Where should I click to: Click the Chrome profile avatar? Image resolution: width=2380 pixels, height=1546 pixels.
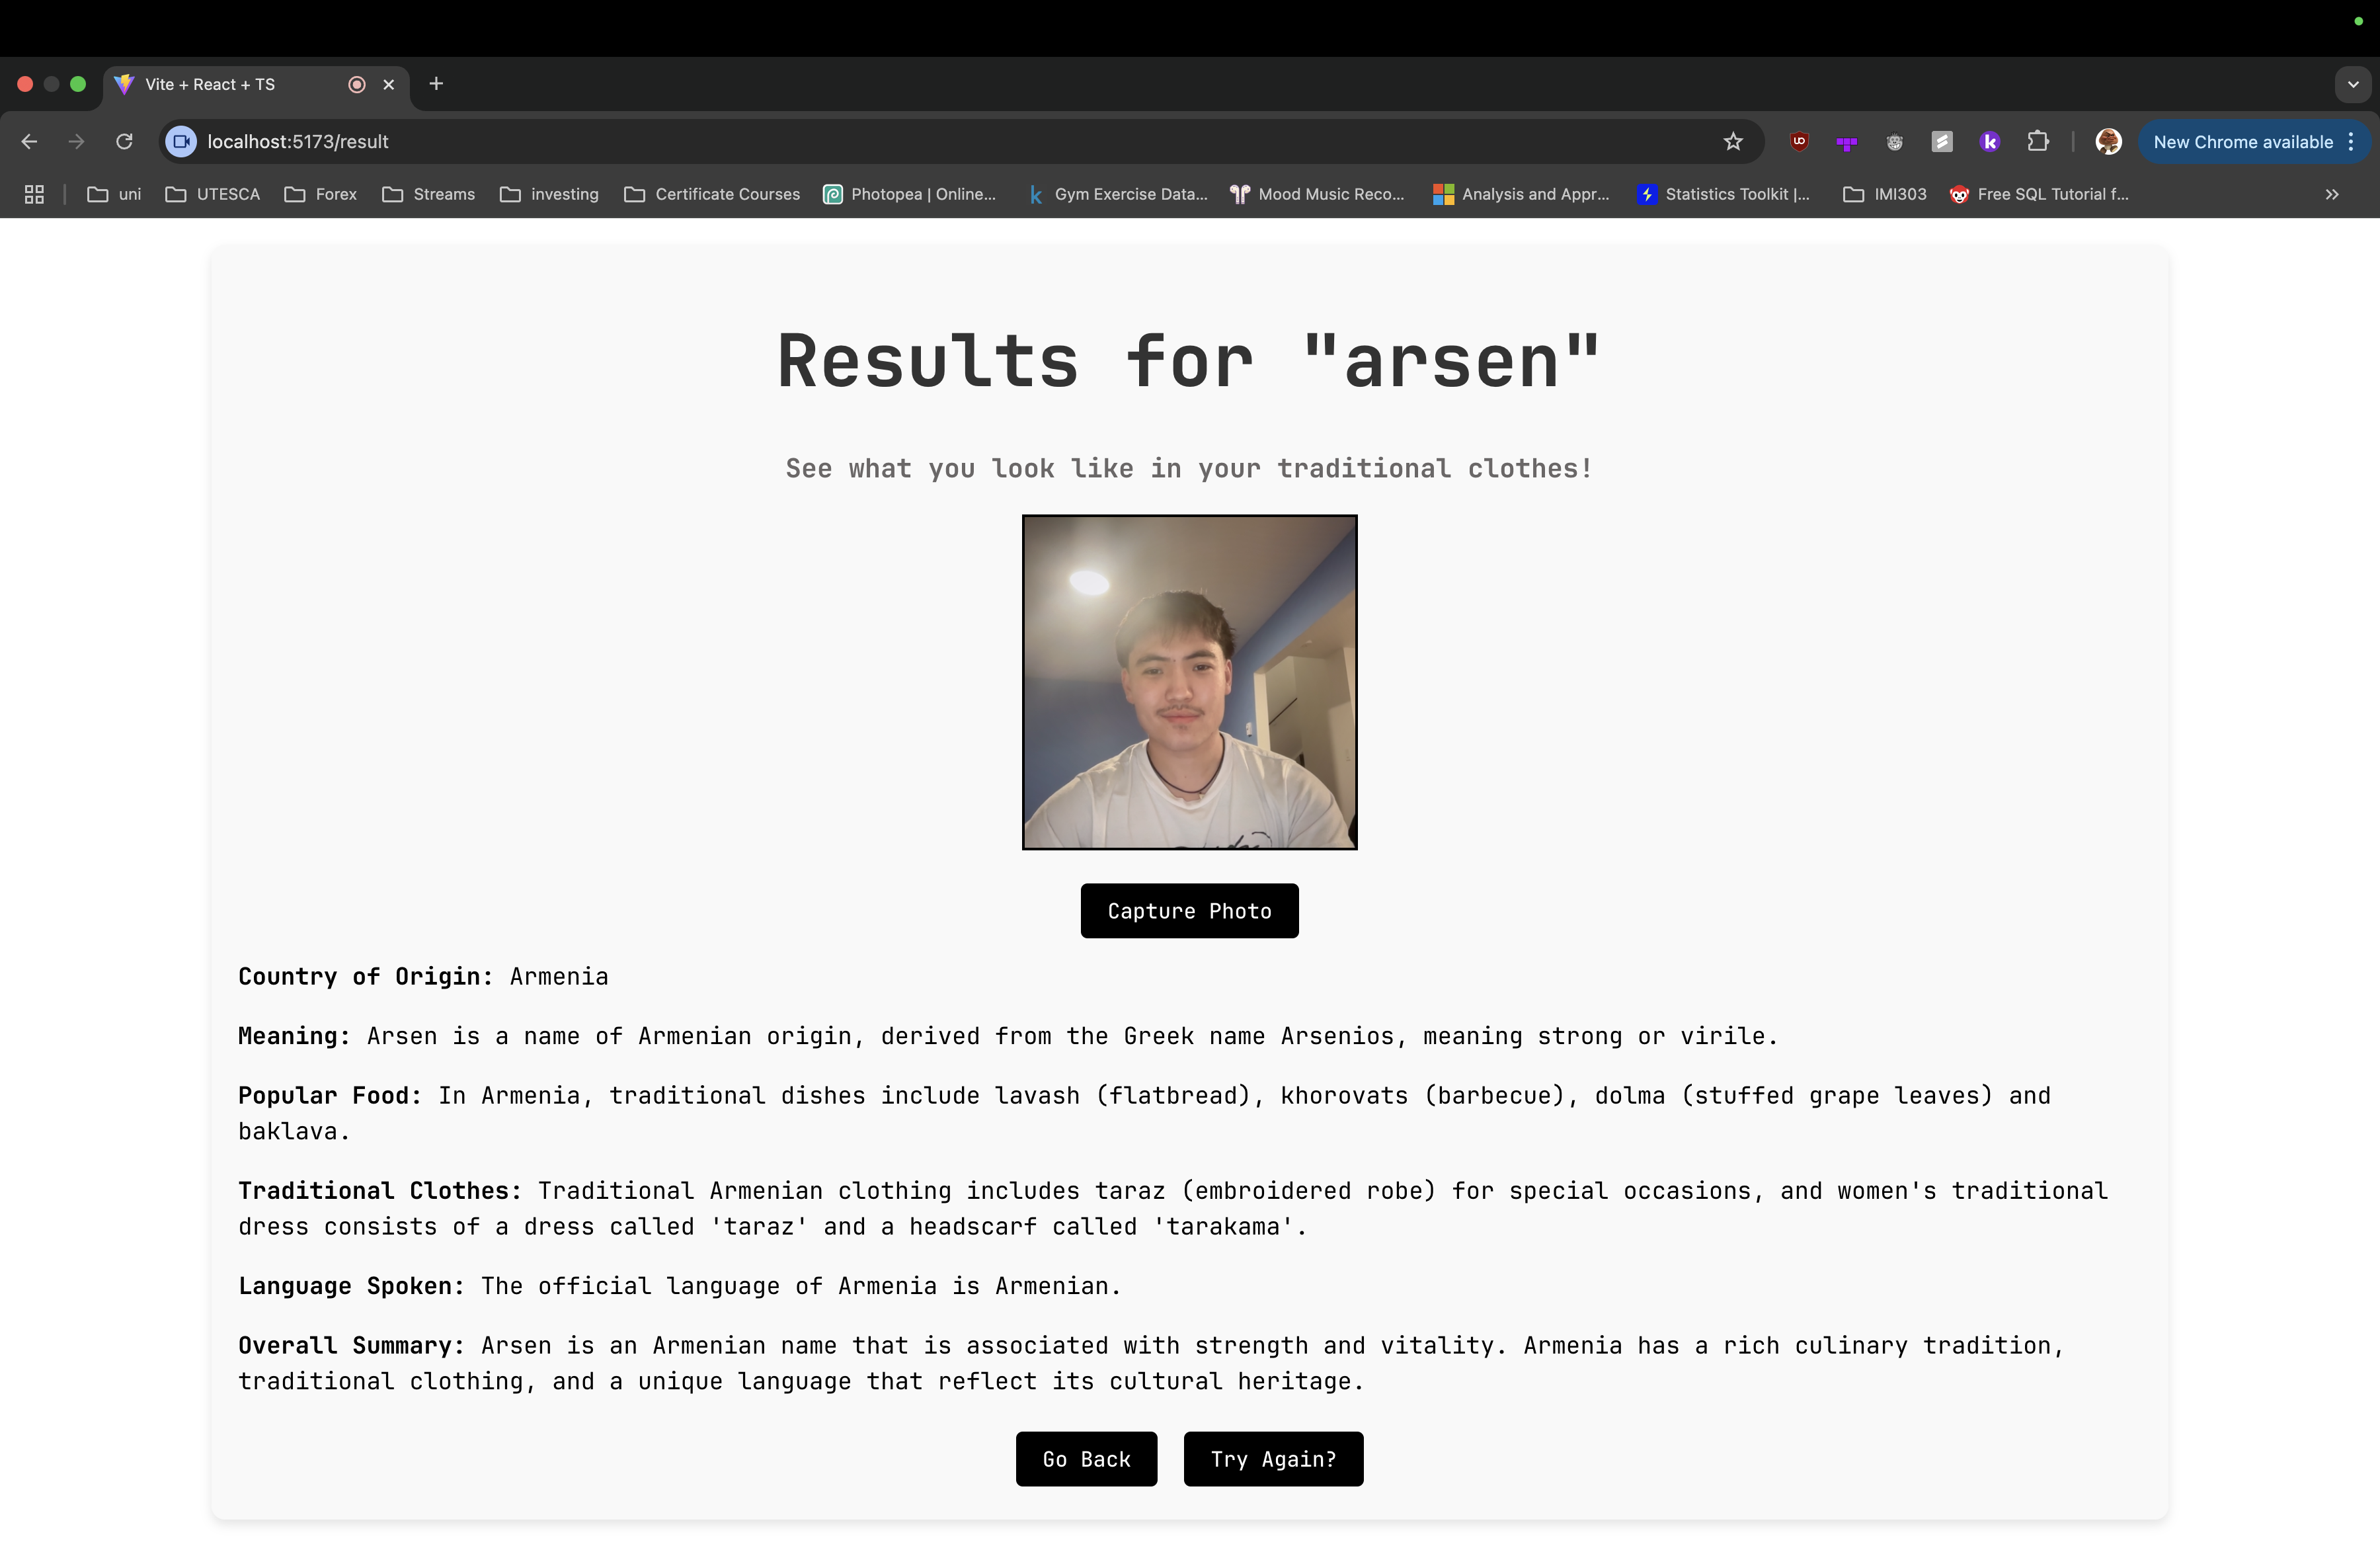(2108, 142)
